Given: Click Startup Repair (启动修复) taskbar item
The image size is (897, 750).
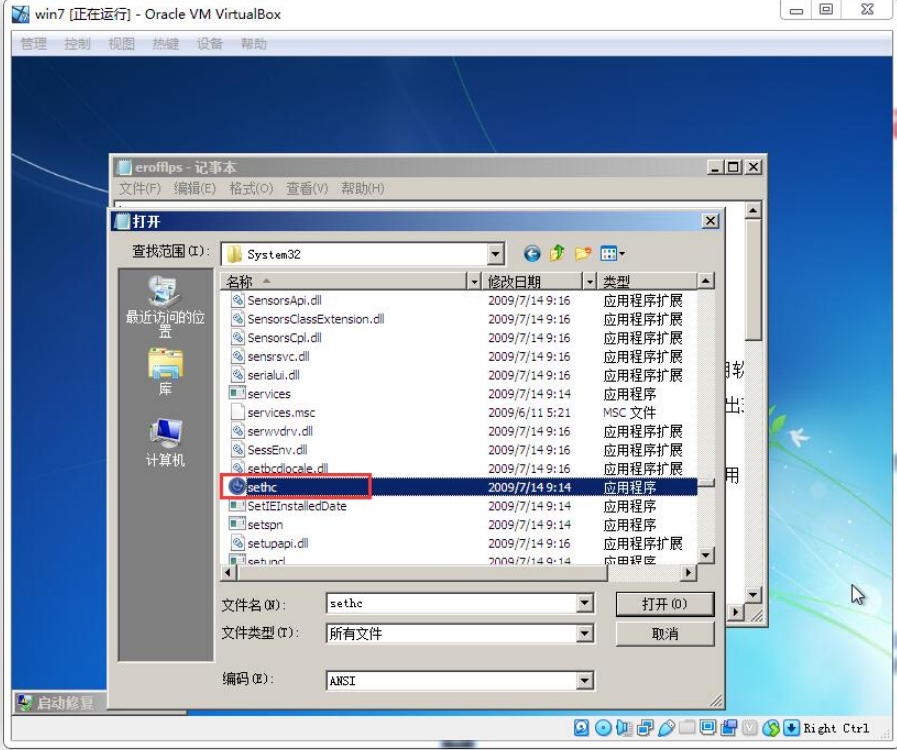Looking at the screenshot, I should 60,703.
